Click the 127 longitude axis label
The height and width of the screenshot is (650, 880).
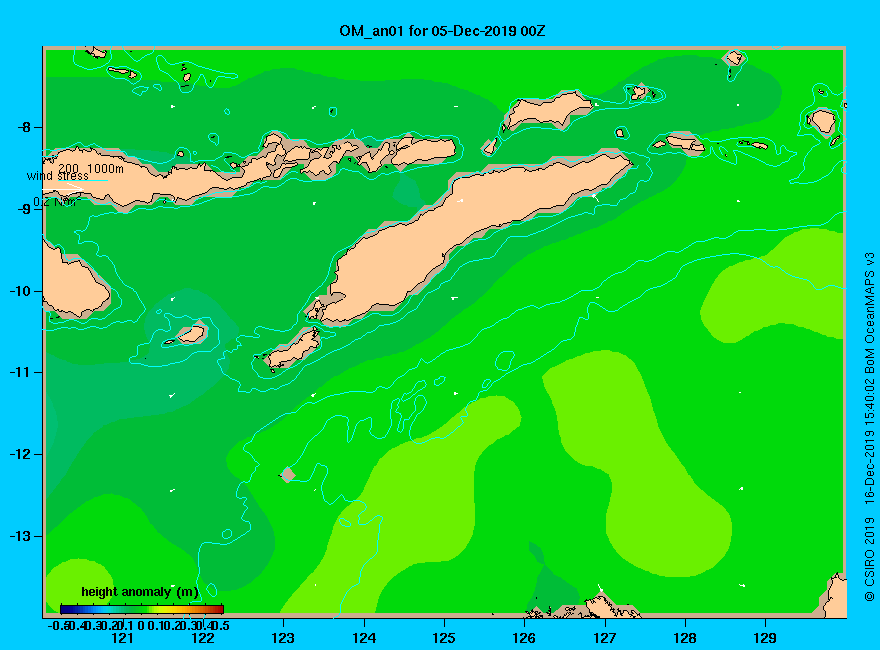[604, 638]
